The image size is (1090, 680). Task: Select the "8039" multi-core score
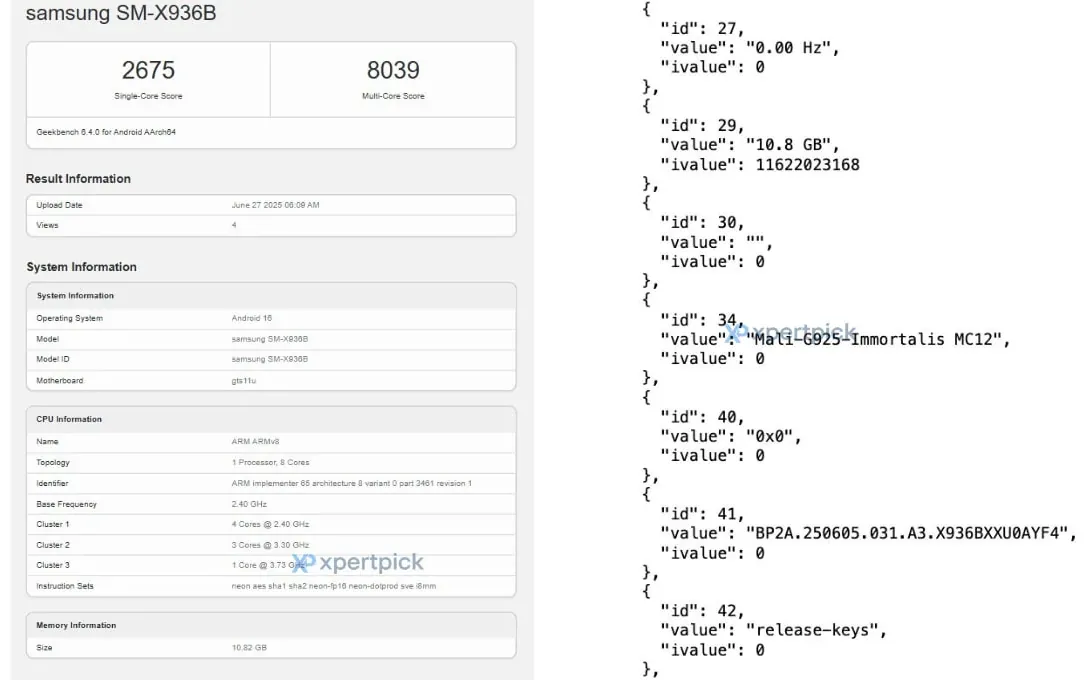393,70
